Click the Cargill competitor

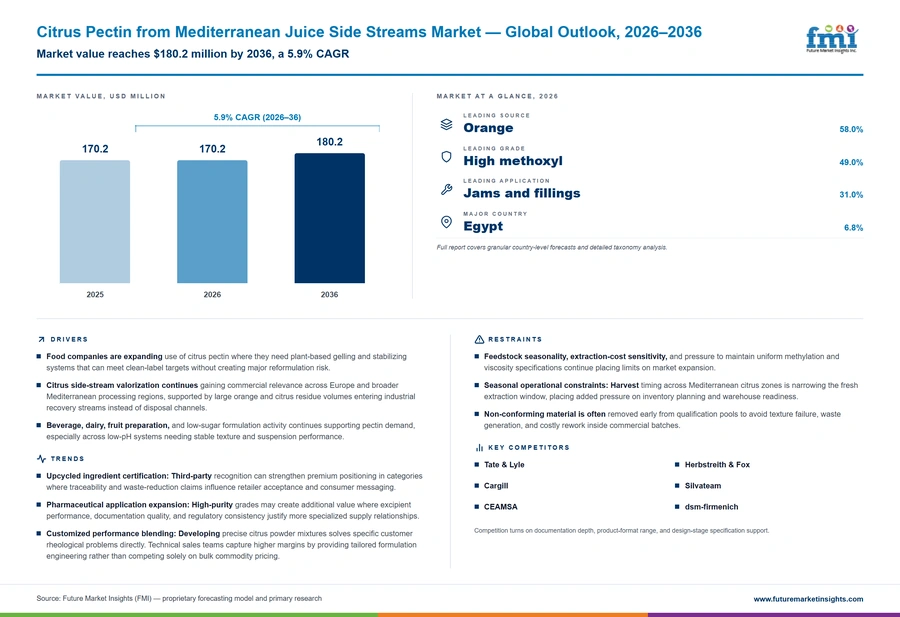pyautogui.click(x=496, y=486)
